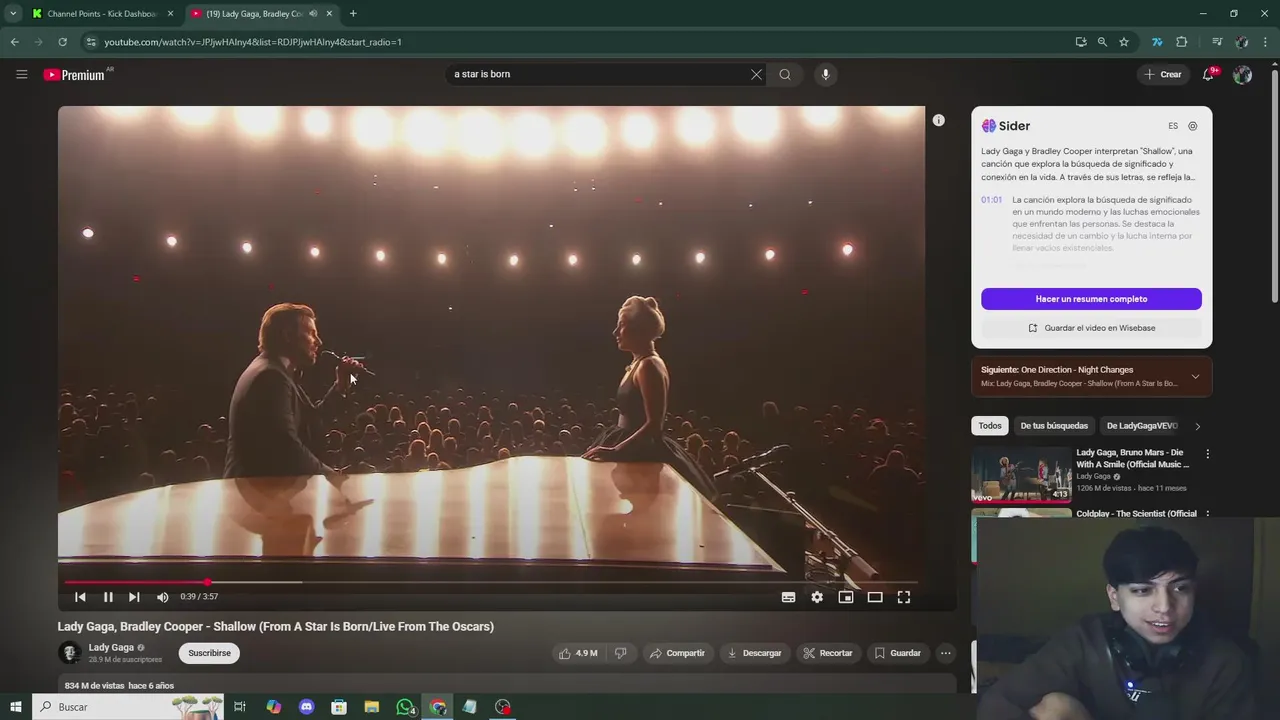Image resolution: width=1280 pixels, height=720 pixels.
Task: Click the Crear create button
Action: pyautogui.click(x=1163, y=74)
